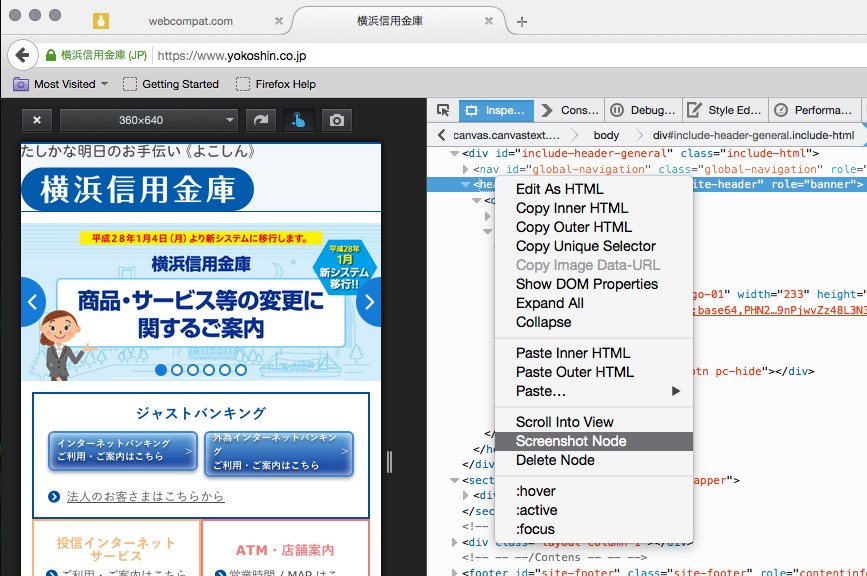Choose Collapse in context menu
Image resolution: width=867 pixels, height=576 pixels.
(594, 322)
